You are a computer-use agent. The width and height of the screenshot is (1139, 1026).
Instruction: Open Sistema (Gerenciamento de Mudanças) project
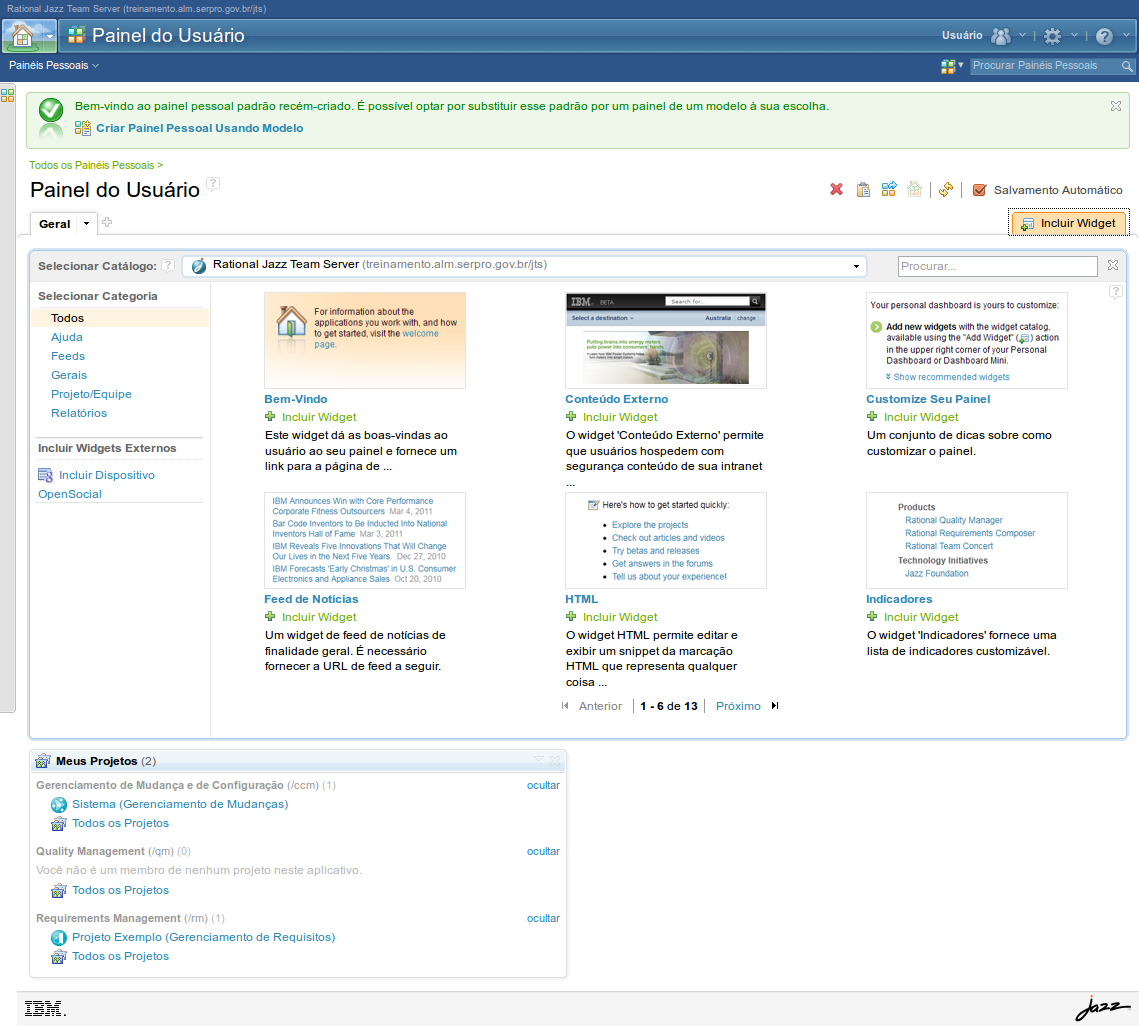click(180, 804)
